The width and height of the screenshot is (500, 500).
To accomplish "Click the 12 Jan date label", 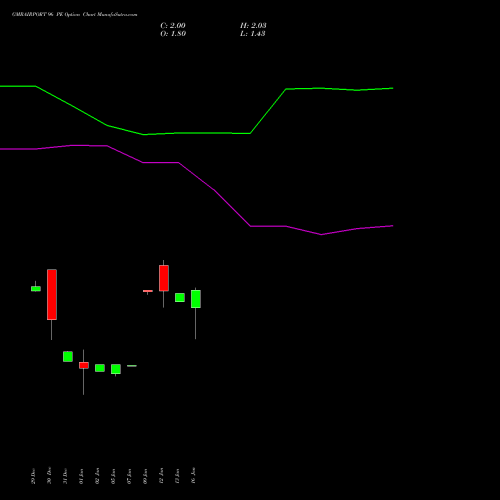I will pyautogui.click(x=161, y=476).
